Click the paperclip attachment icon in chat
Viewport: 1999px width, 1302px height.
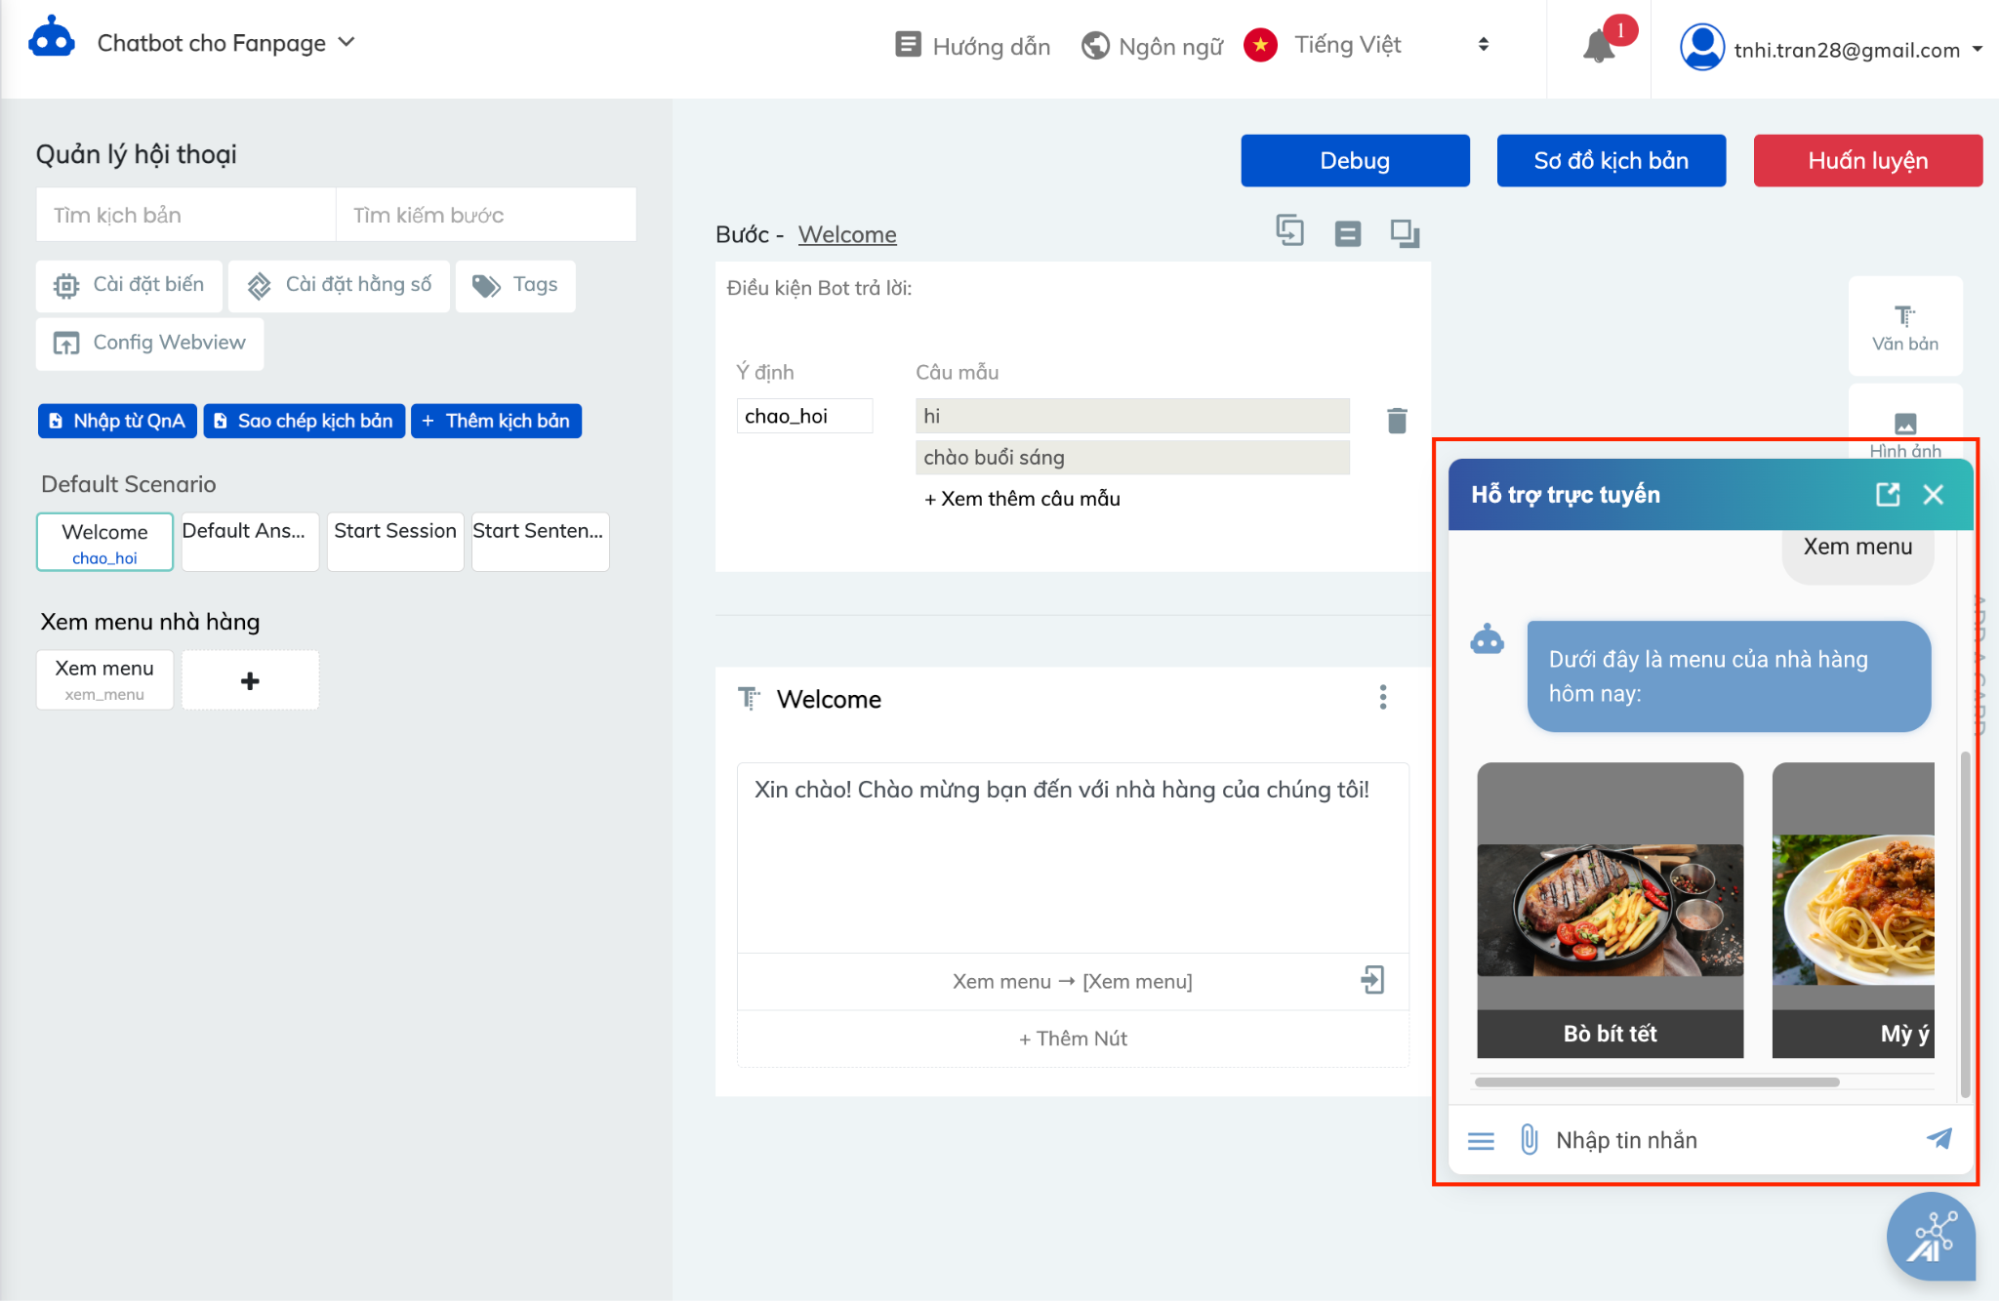pyautogui.click(x=1528, y=1139)
